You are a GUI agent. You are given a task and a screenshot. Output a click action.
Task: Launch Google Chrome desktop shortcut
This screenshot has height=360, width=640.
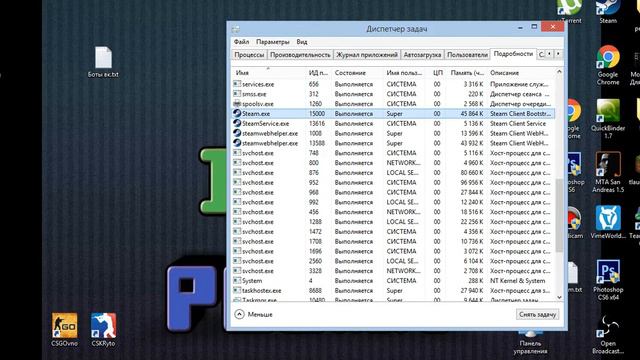click(608, 64)
